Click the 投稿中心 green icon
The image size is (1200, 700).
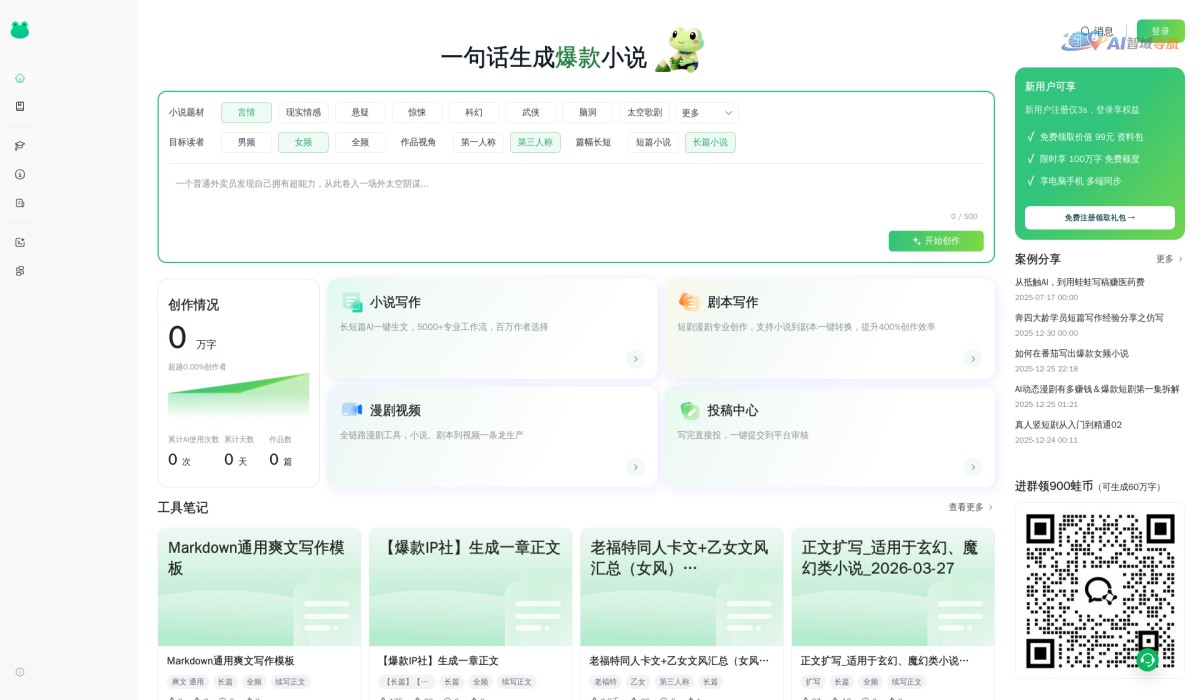coord(689,410)
